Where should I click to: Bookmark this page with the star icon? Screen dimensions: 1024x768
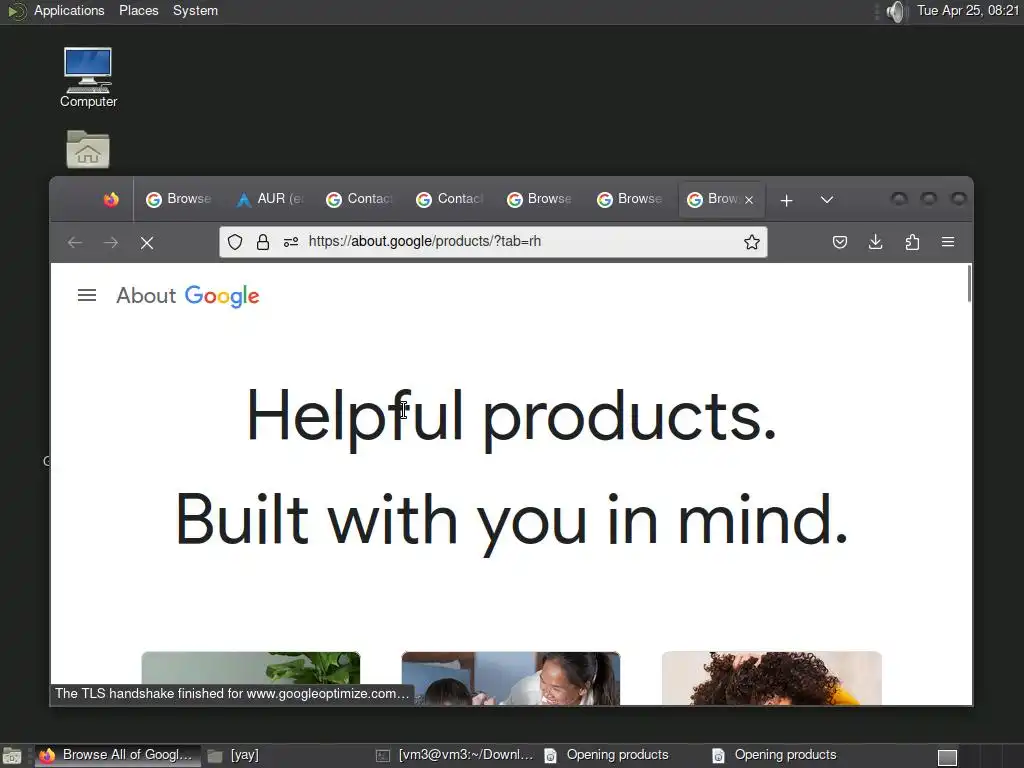752,242
